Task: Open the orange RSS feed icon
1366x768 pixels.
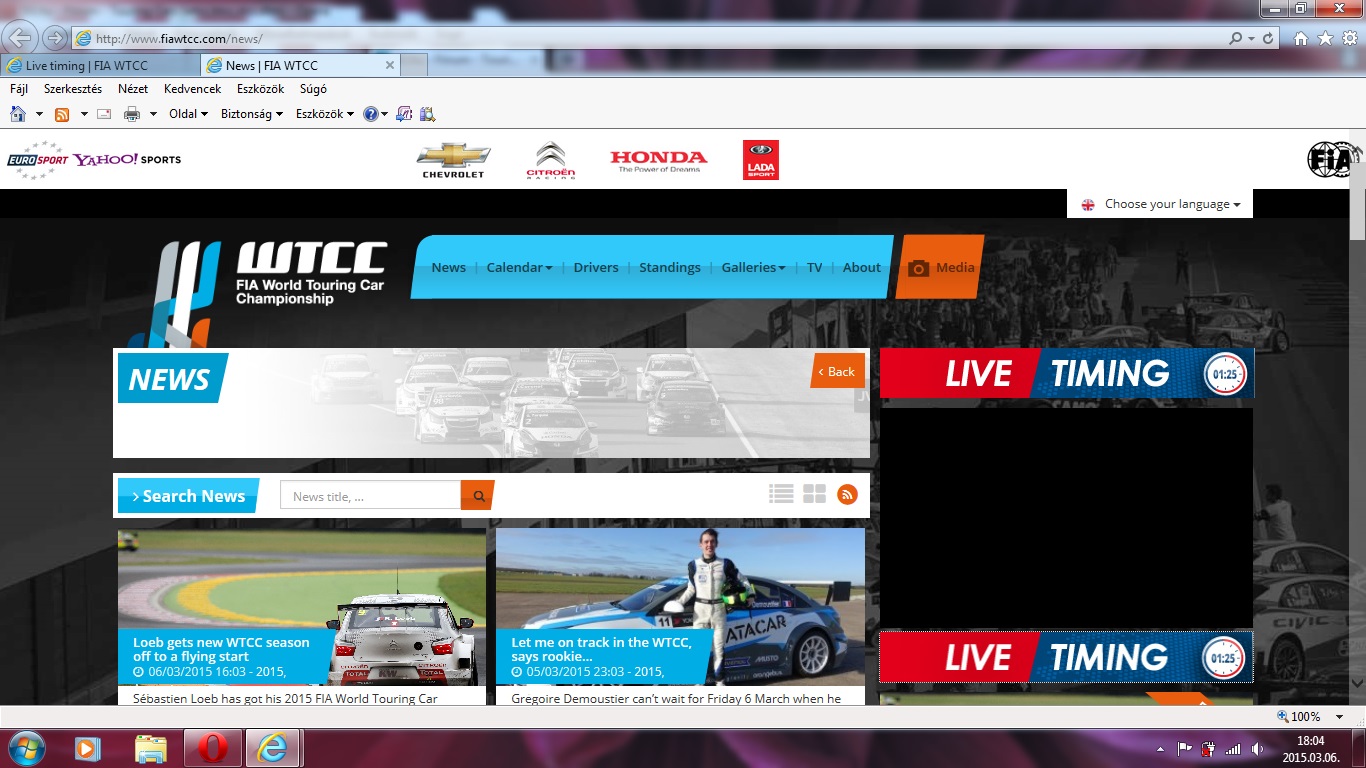Action: (847, 494)
